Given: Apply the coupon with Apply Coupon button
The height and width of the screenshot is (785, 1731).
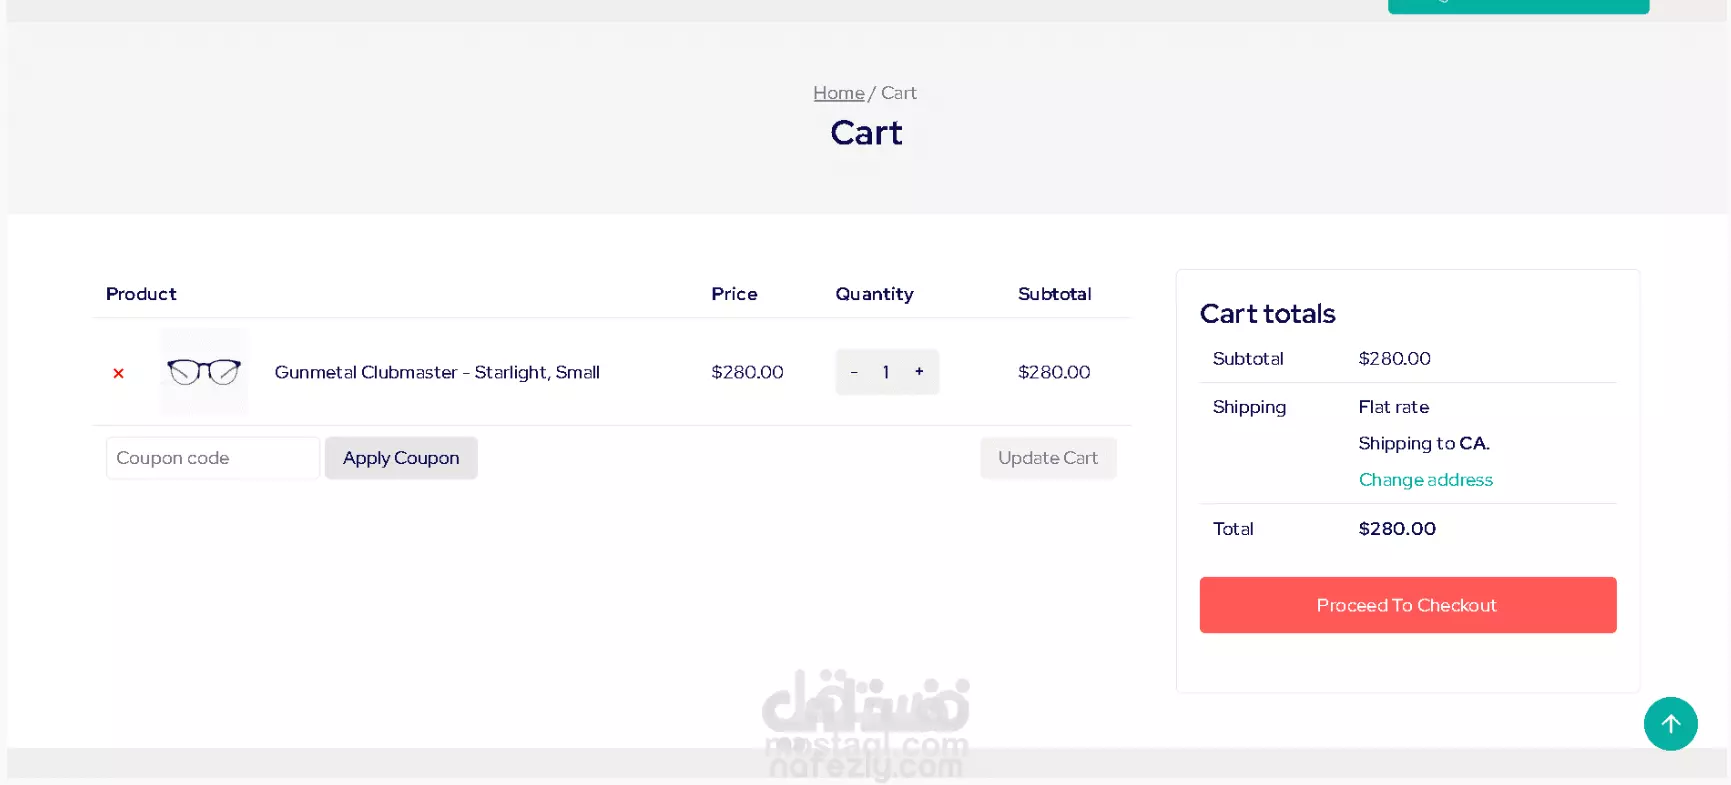Looking at the screenshot, I should (x=401, y=458).
